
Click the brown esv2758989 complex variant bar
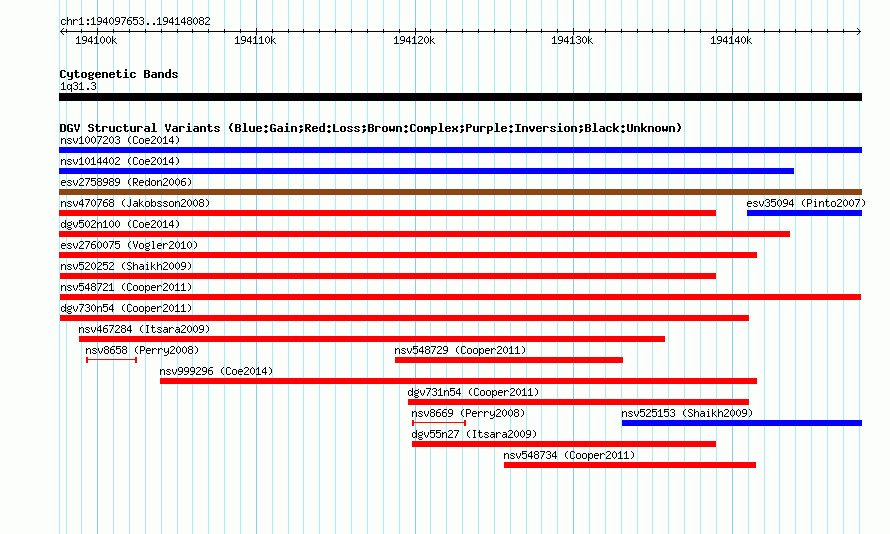pos(460,192)
